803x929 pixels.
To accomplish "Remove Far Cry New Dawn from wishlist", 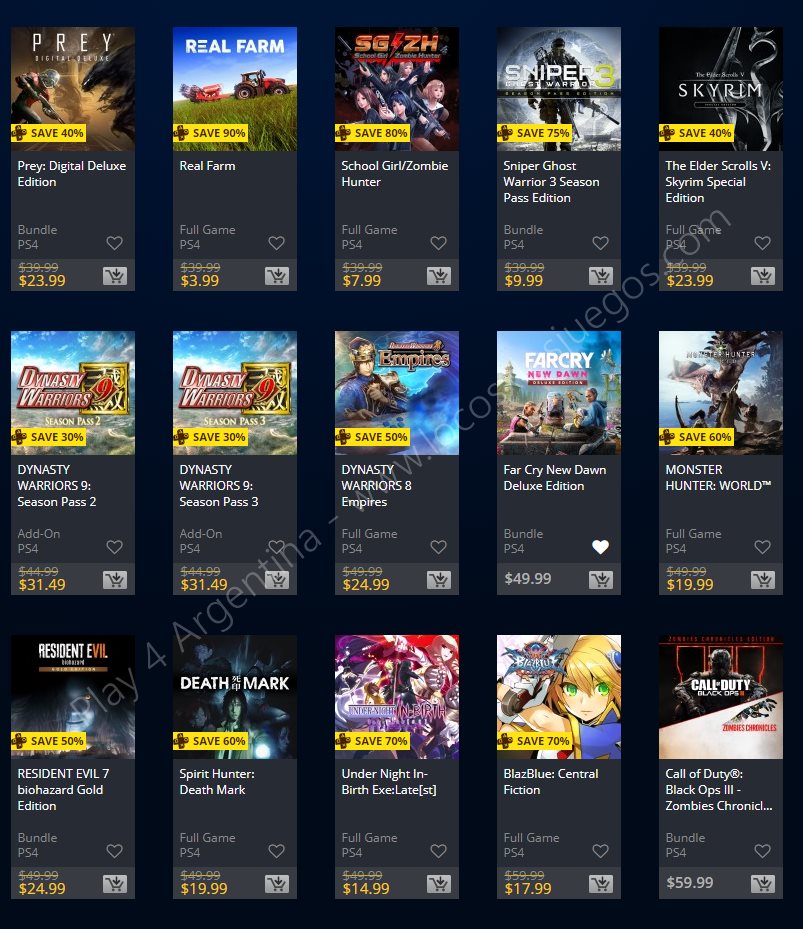I will (600, 547).
